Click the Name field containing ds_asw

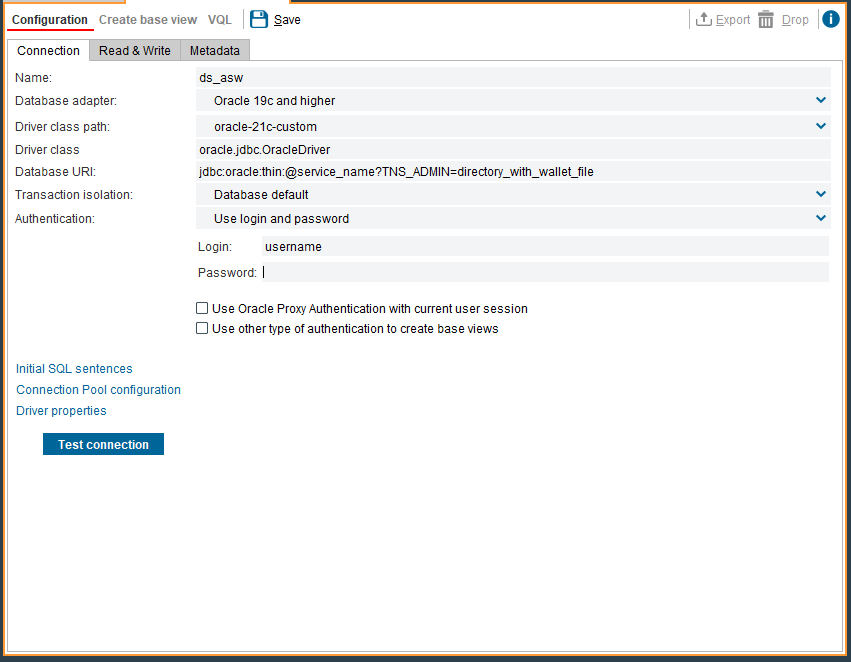[513, 78]
